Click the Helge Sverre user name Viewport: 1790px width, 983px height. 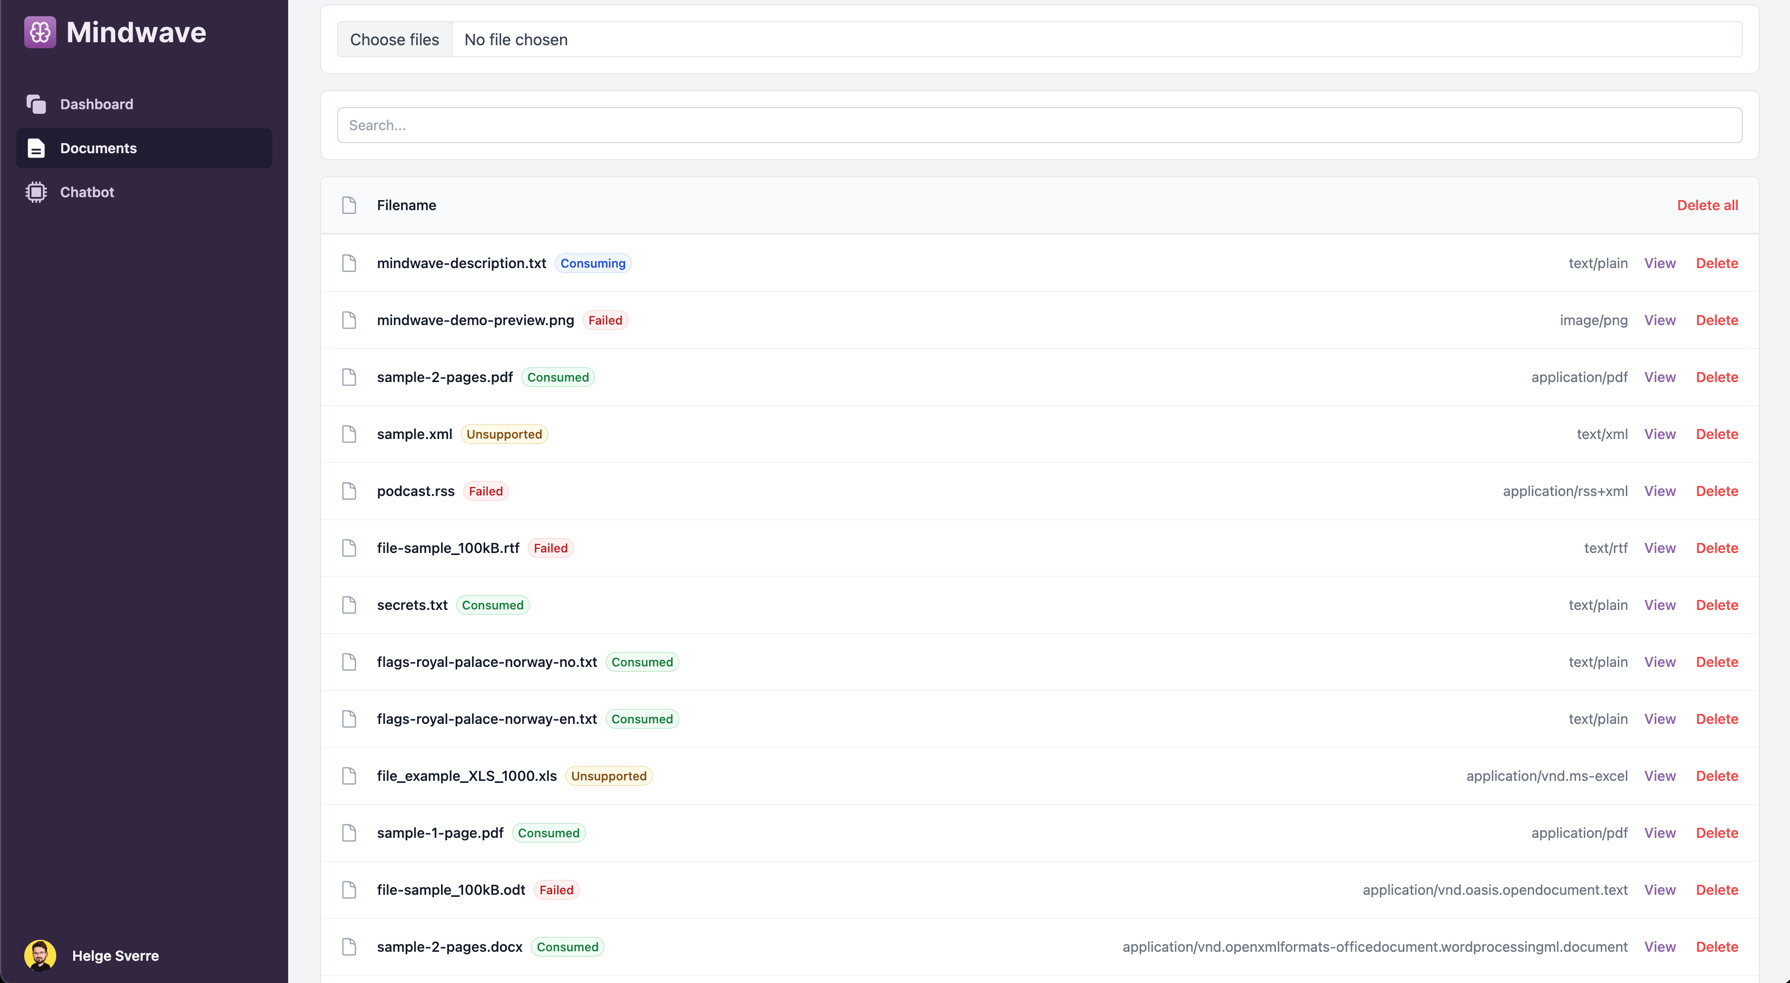click(115, 956)
